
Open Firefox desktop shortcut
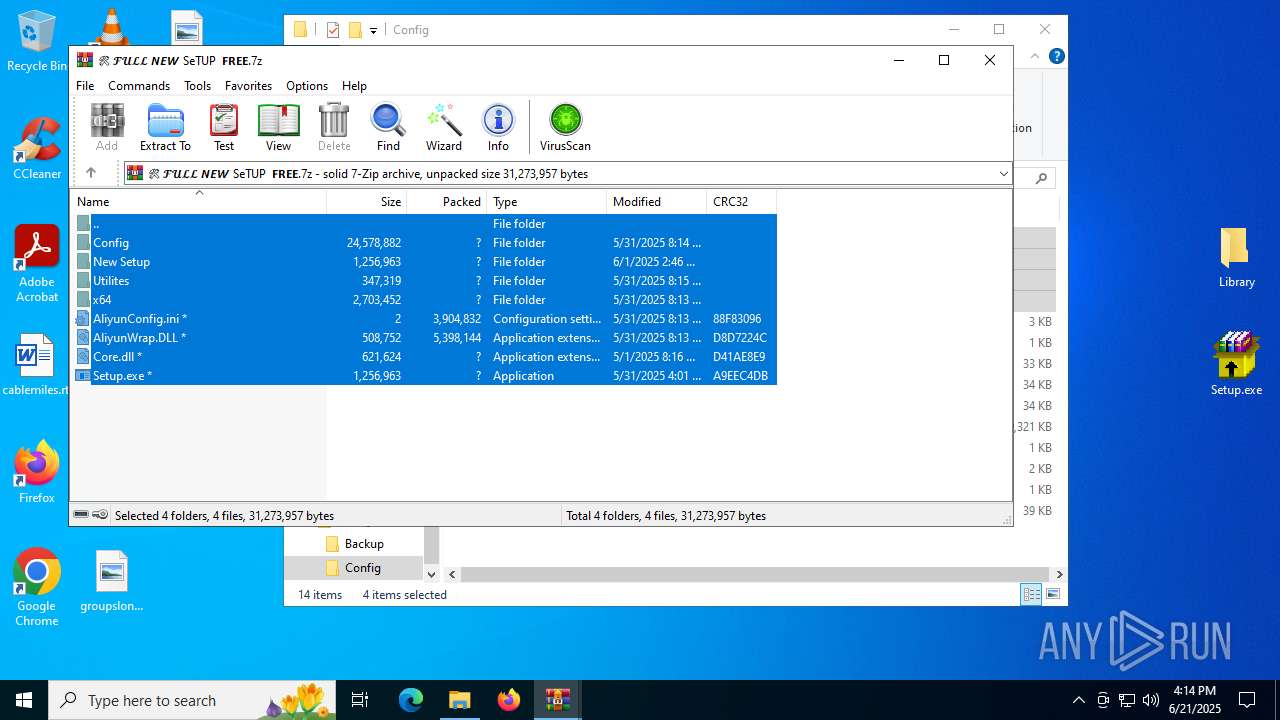37,472
